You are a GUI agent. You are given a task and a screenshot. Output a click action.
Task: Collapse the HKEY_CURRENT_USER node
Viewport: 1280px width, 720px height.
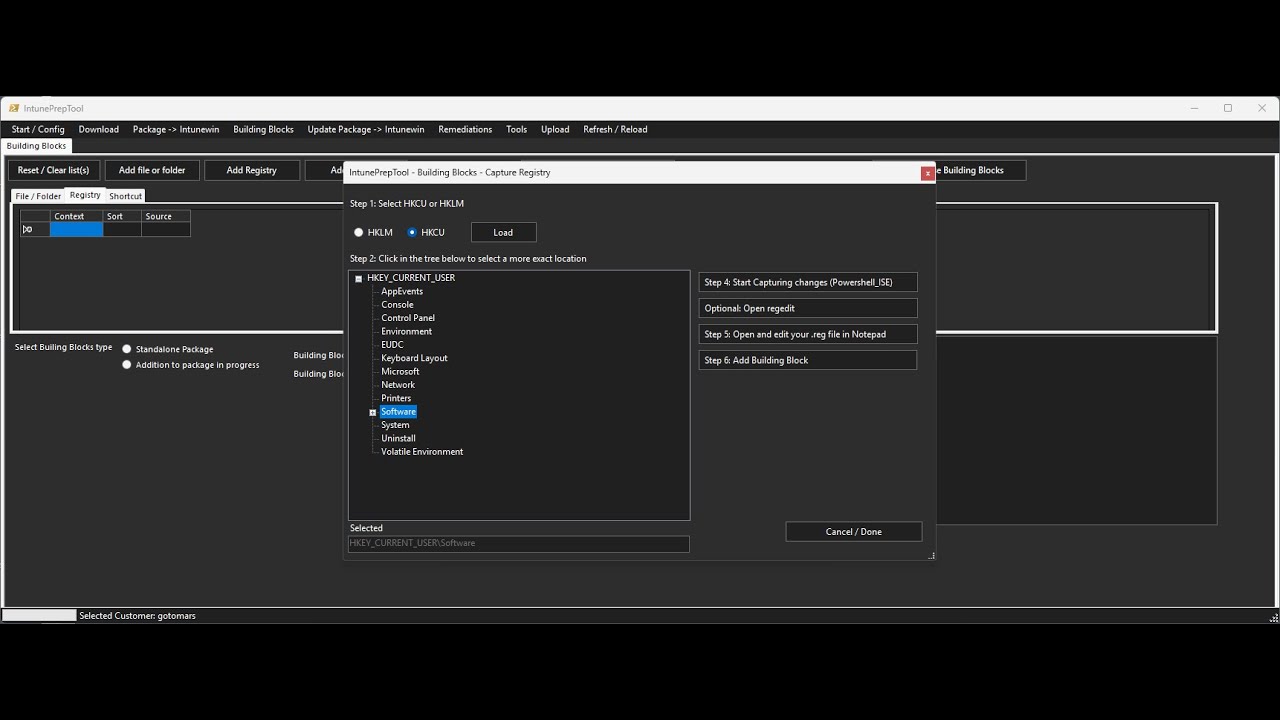(x=358, y=277)
